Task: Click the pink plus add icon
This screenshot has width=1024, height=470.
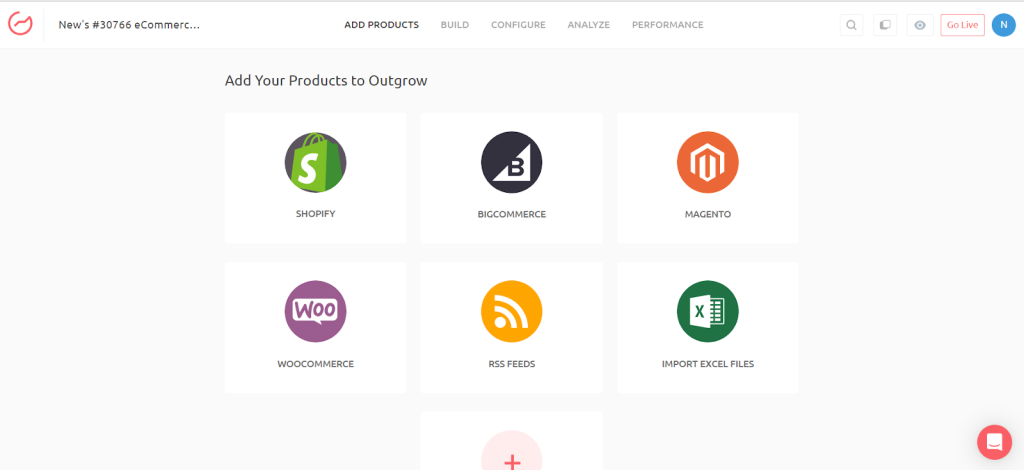Action: tap(511, 456)
